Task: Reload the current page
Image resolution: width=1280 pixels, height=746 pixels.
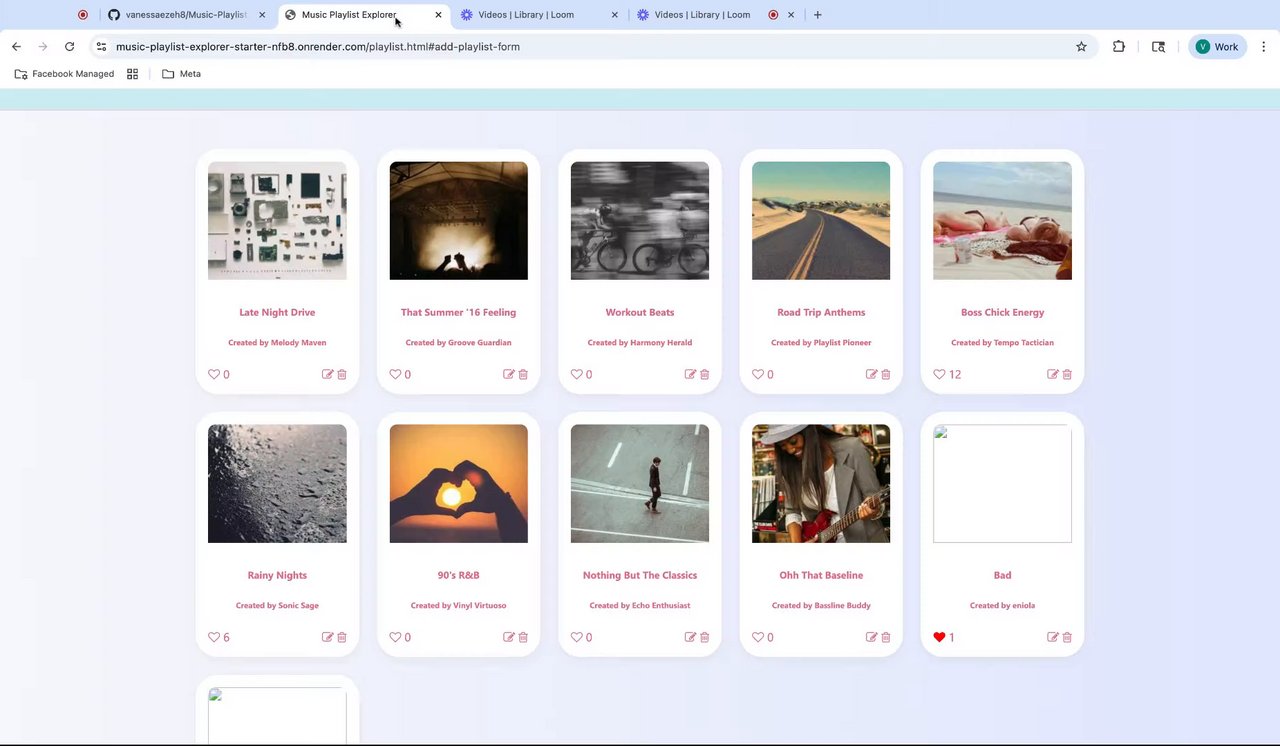Action: [69, 46]
